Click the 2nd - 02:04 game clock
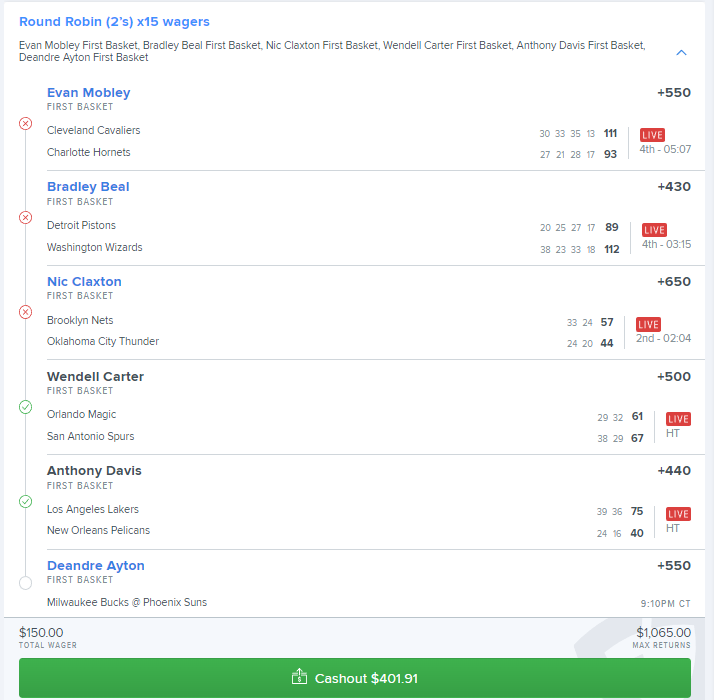Image resolution: width=714 pixels, height=700 pixels. [x=663, y=338]
